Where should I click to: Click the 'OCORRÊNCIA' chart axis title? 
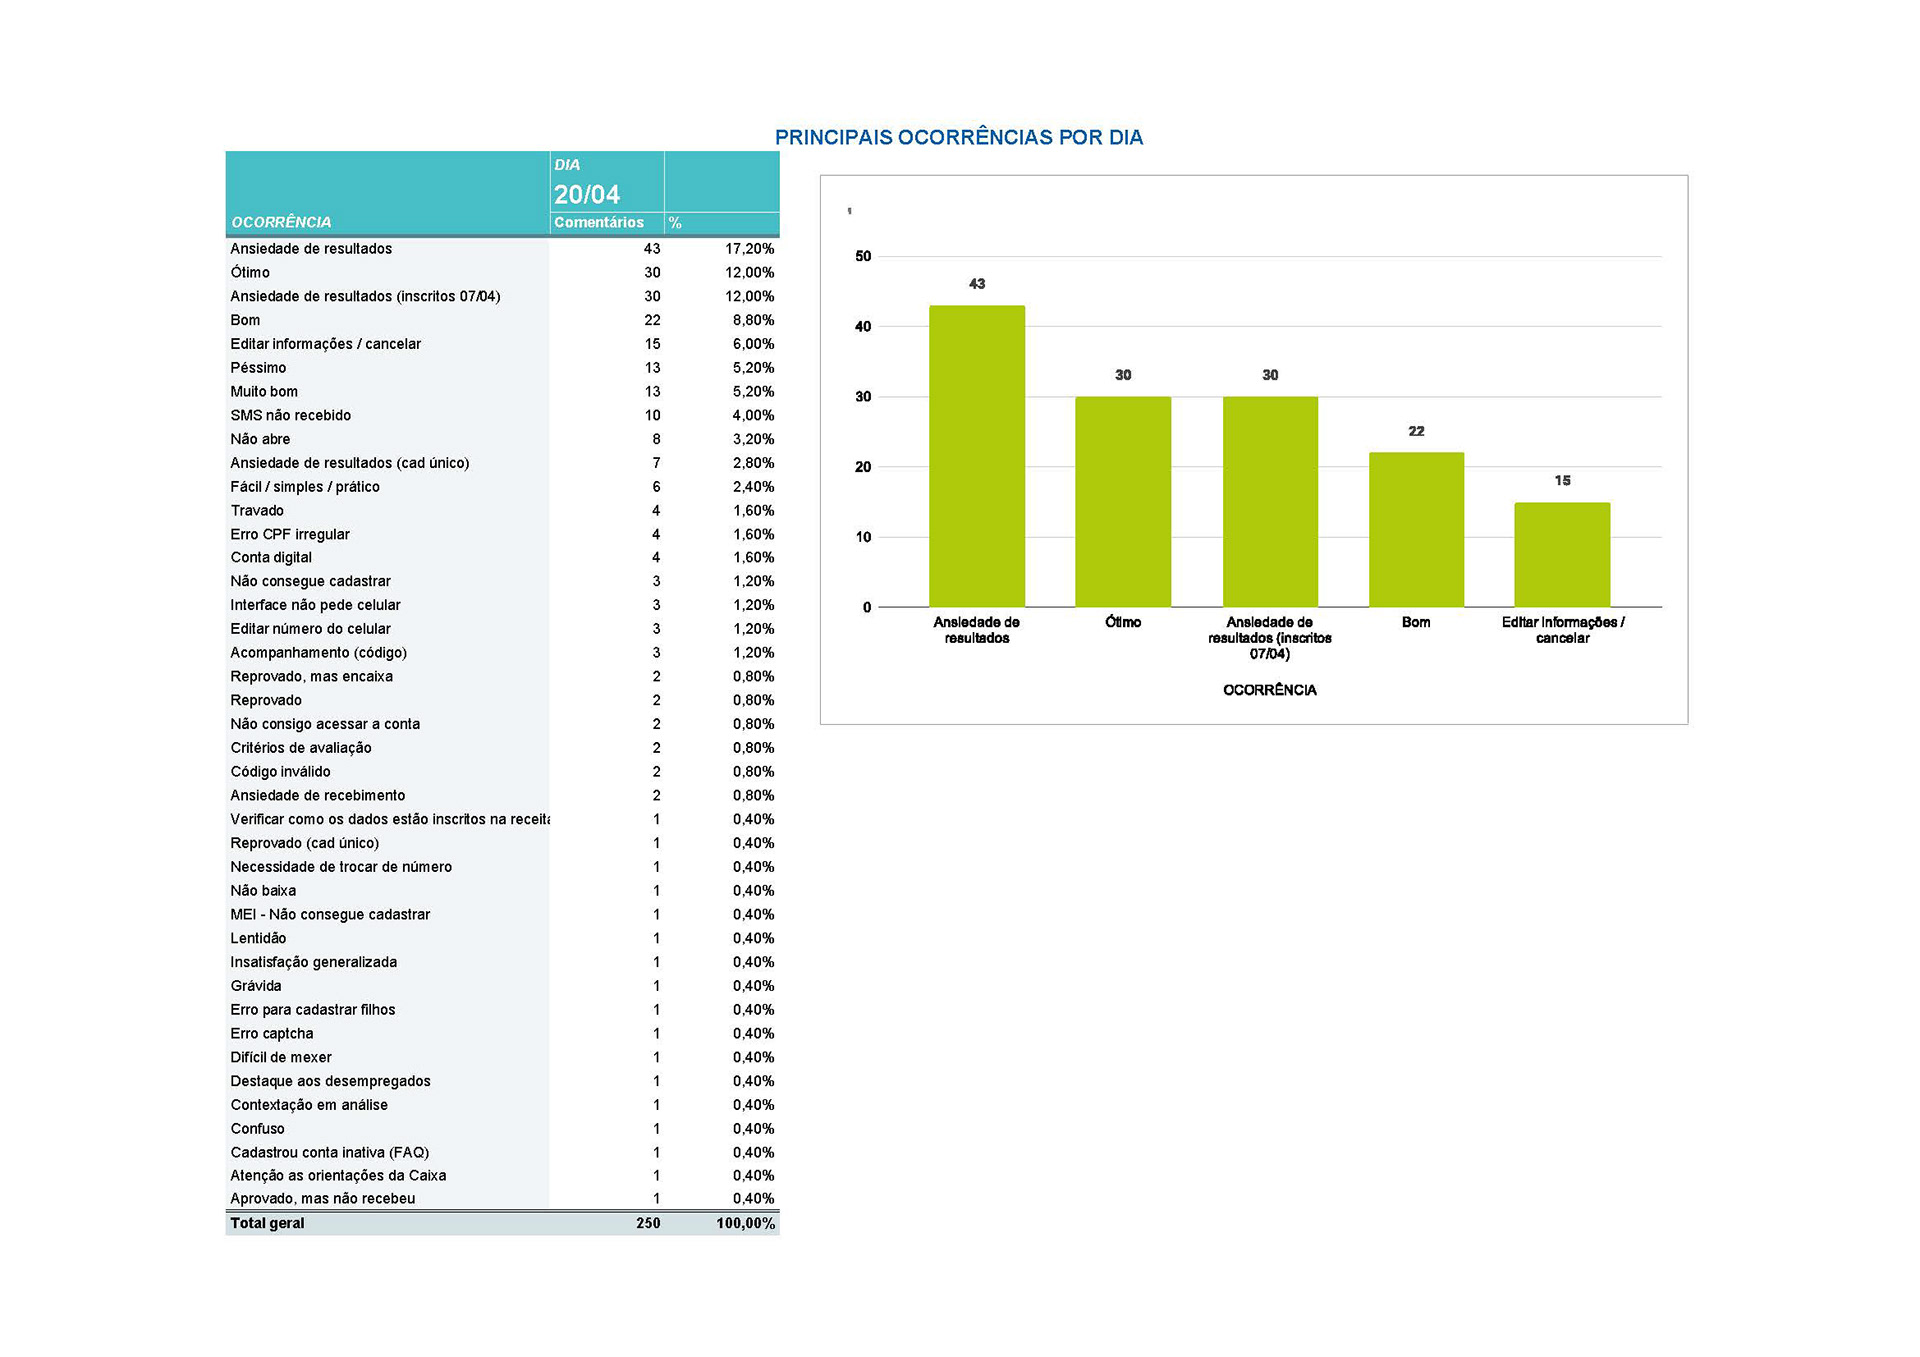(x=1269, y=690)
